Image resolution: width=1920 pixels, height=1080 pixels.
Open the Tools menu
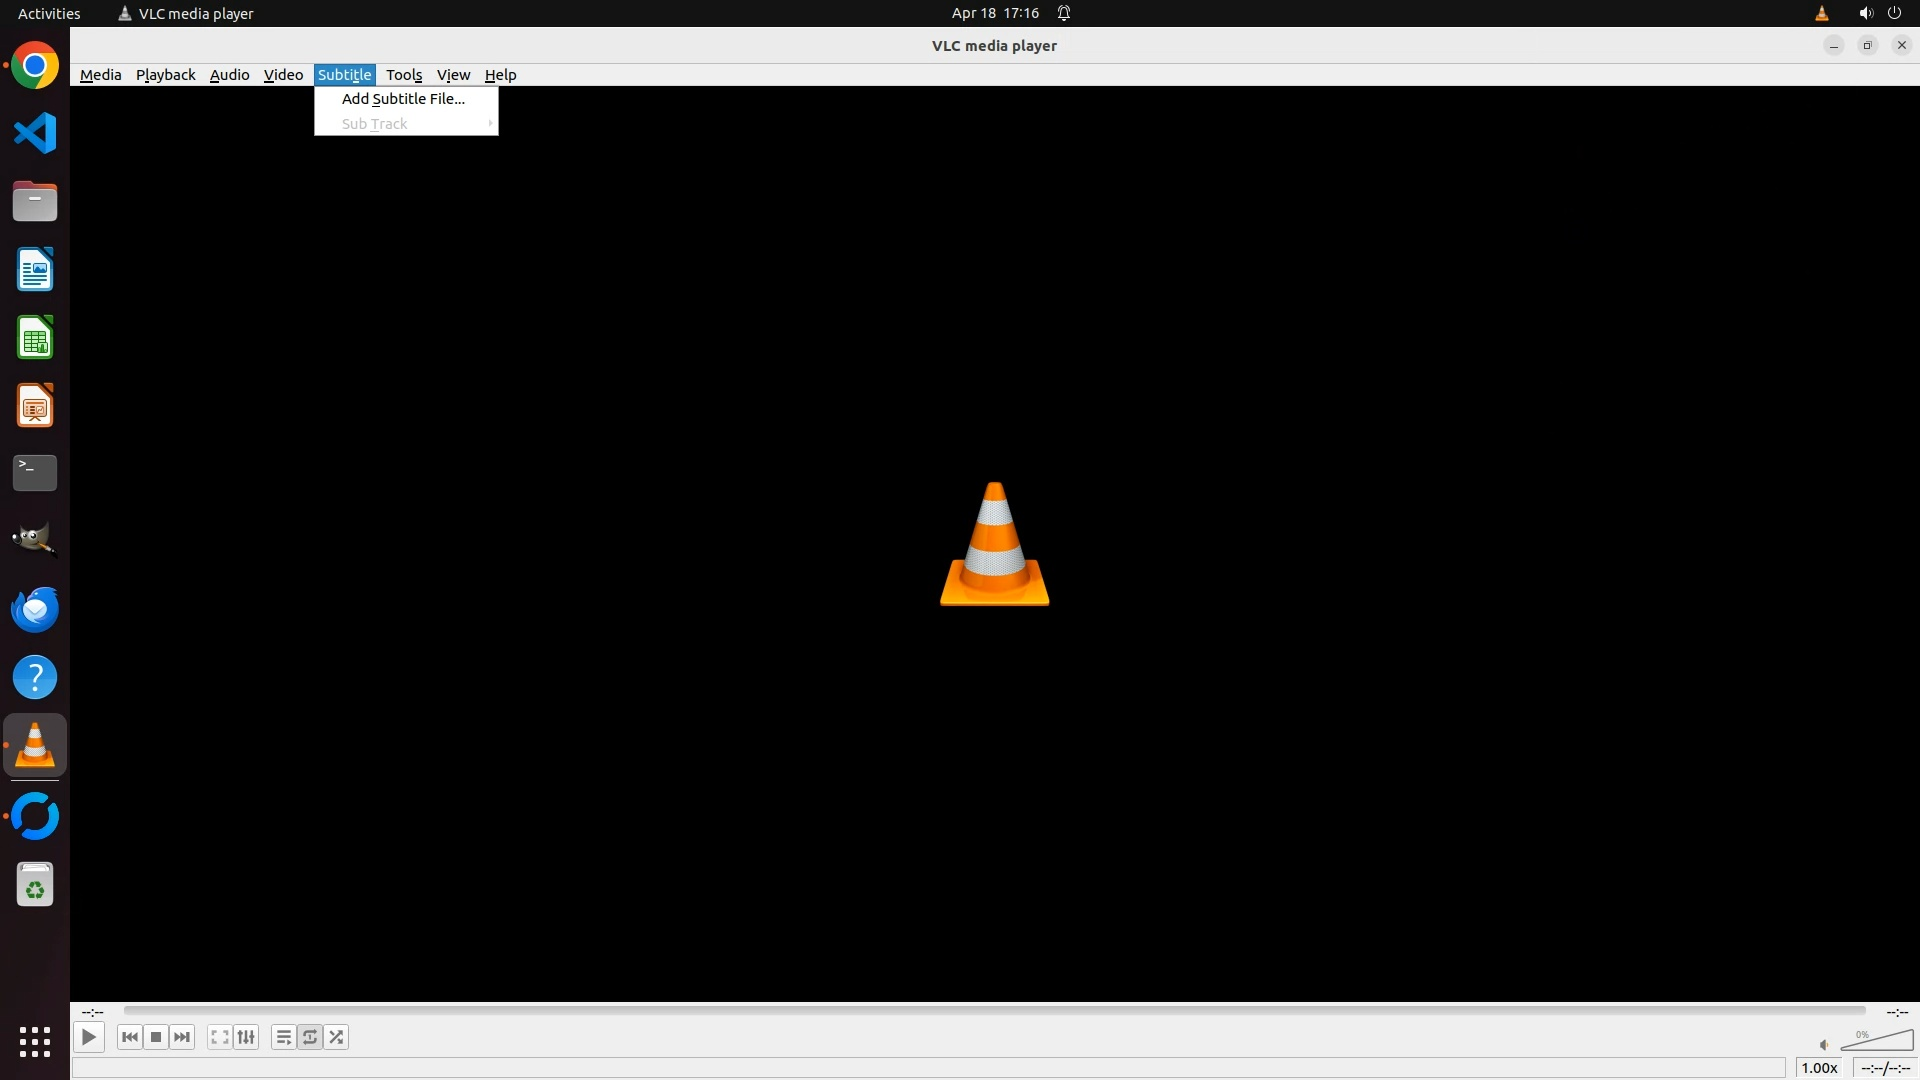point(404,75)
